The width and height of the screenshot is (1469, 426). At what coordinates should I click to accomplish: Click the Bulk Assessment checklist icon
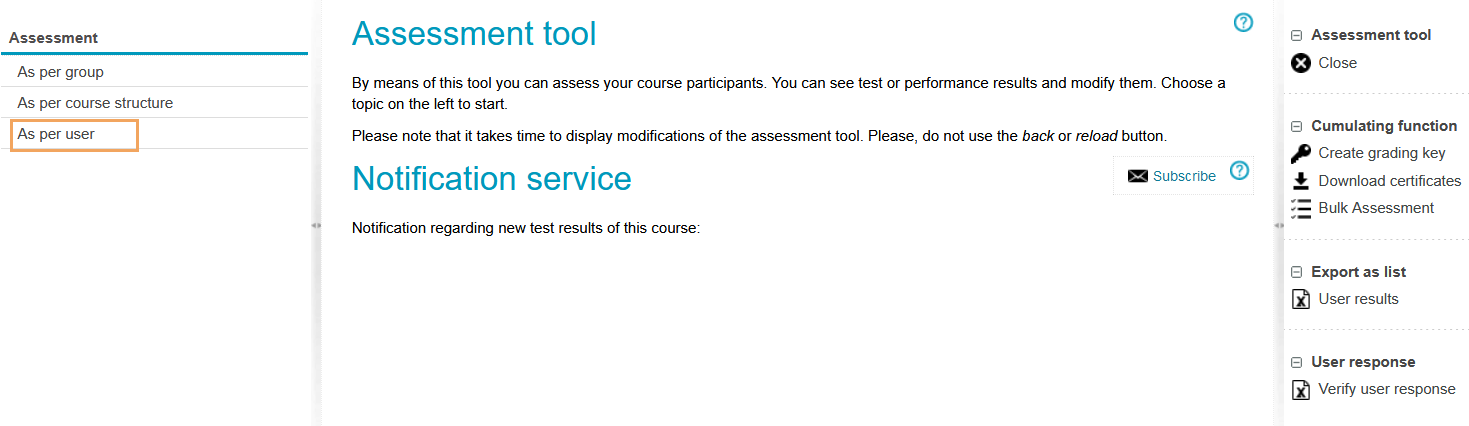(x=1300, y=208)
